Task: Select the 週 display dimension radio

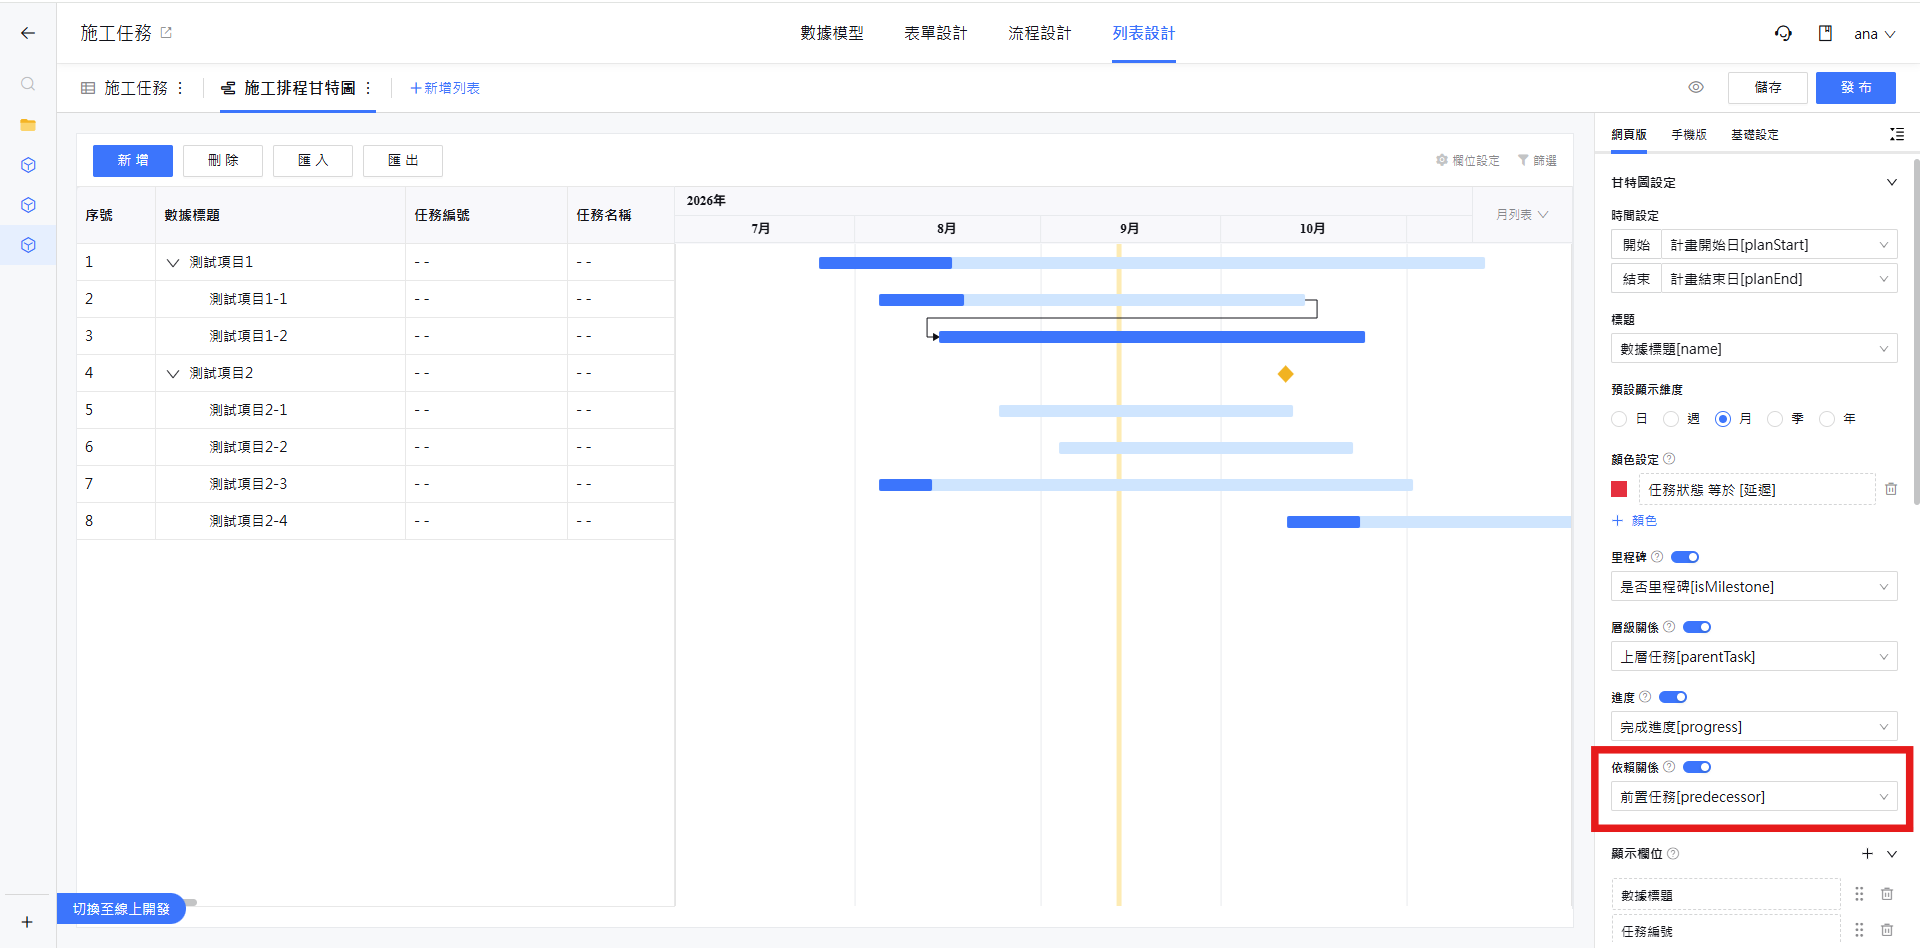Action: (x=1671, y=419)
